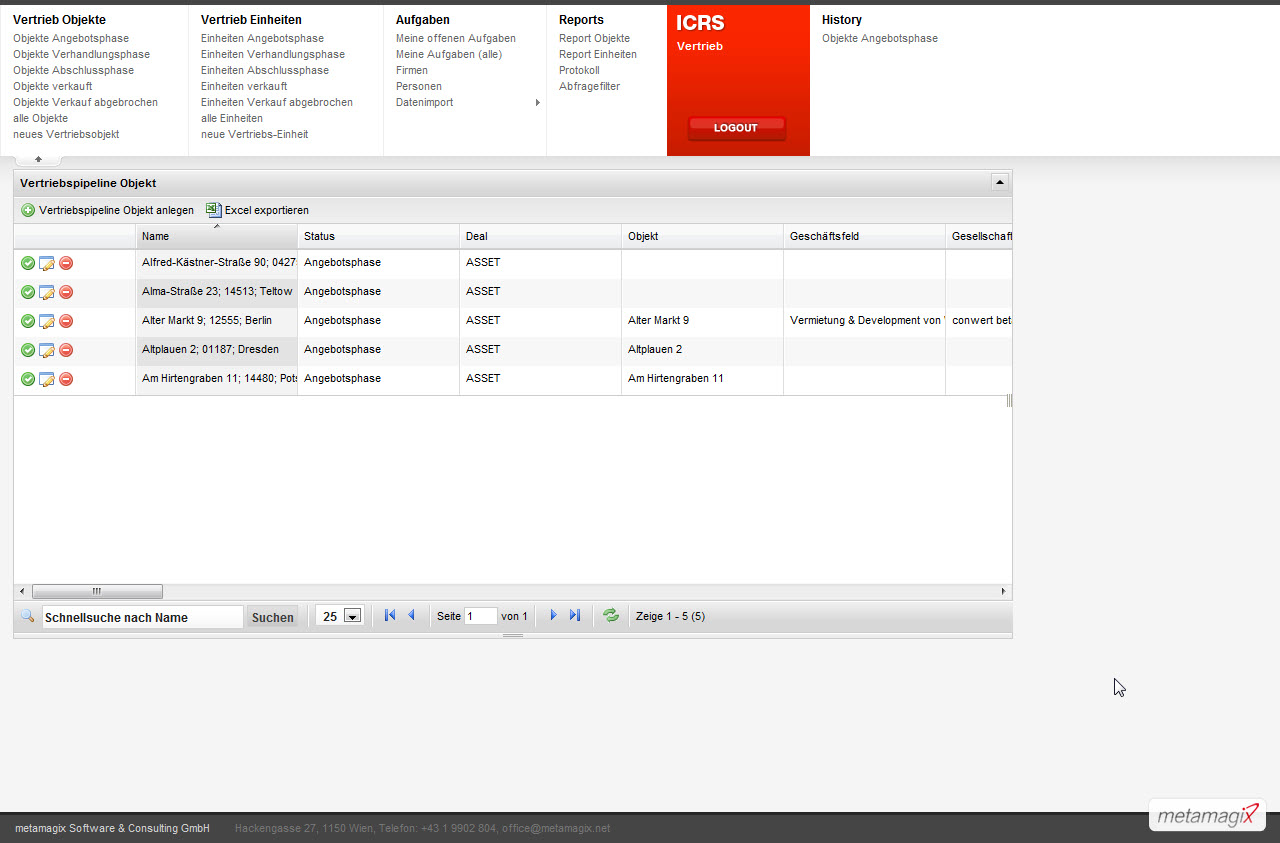
Task: Click metamagiX logo in footer
Action: 1207,815
